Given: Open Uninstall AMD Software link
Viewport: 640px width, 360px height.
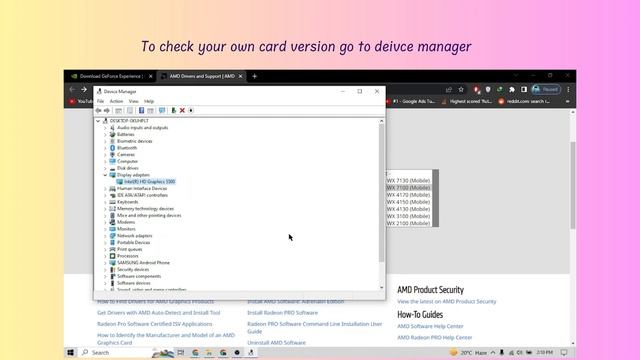Looking at the screenshot, I should [x=276, y=343].
